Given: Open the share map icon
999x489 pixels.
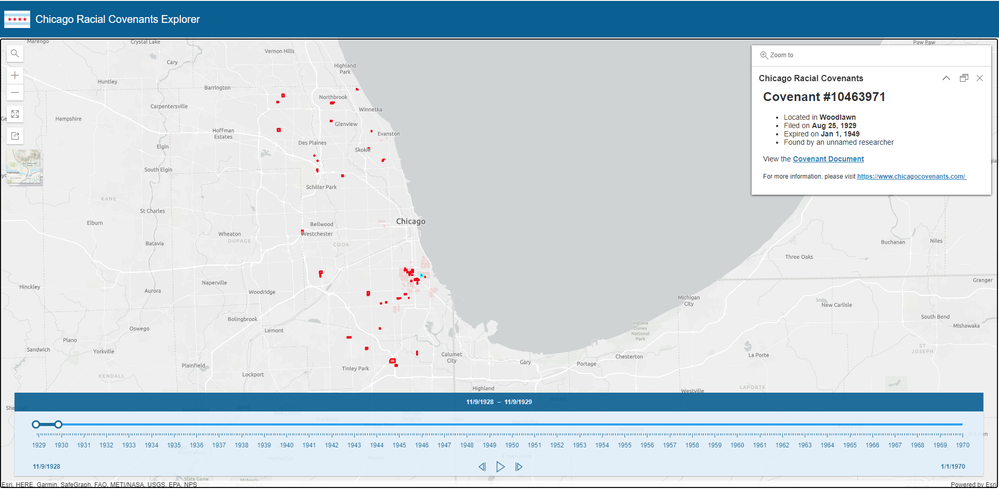Looking at the screenshot, I should (x=15, y=136).
